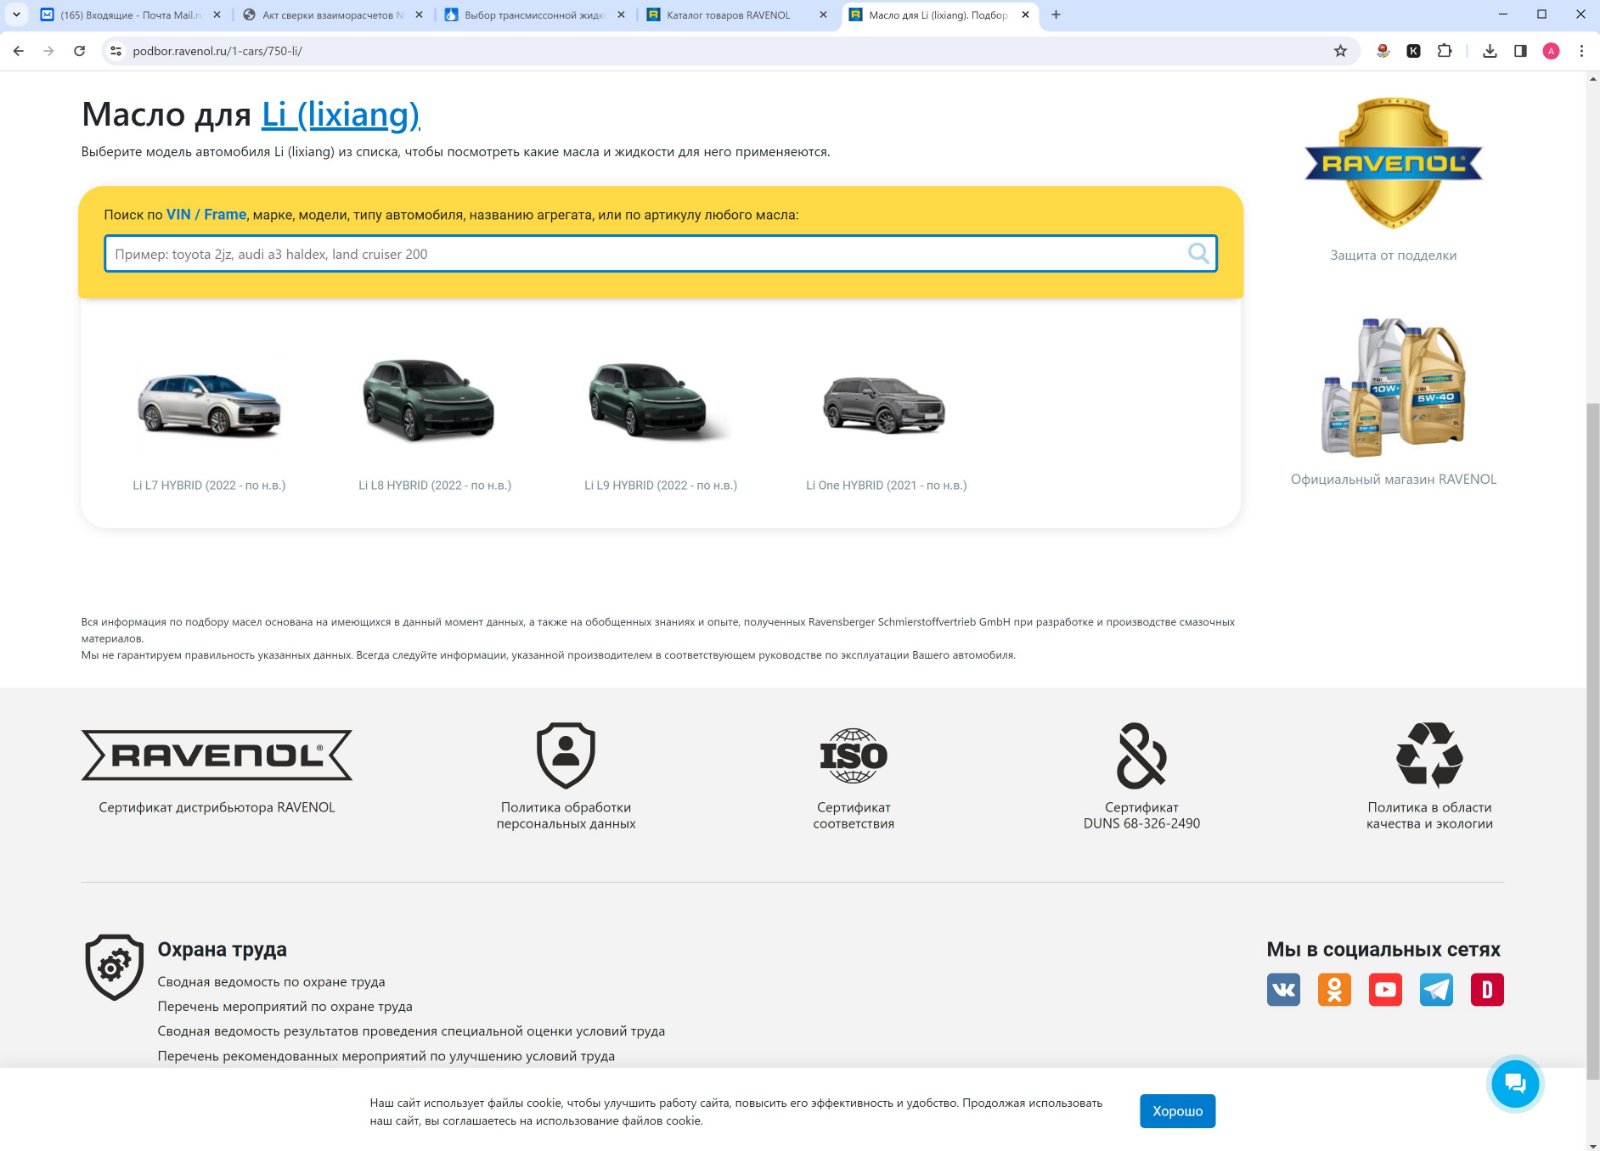Open the Официальный магазин RAVENOL link

(x=1393, y=479)
